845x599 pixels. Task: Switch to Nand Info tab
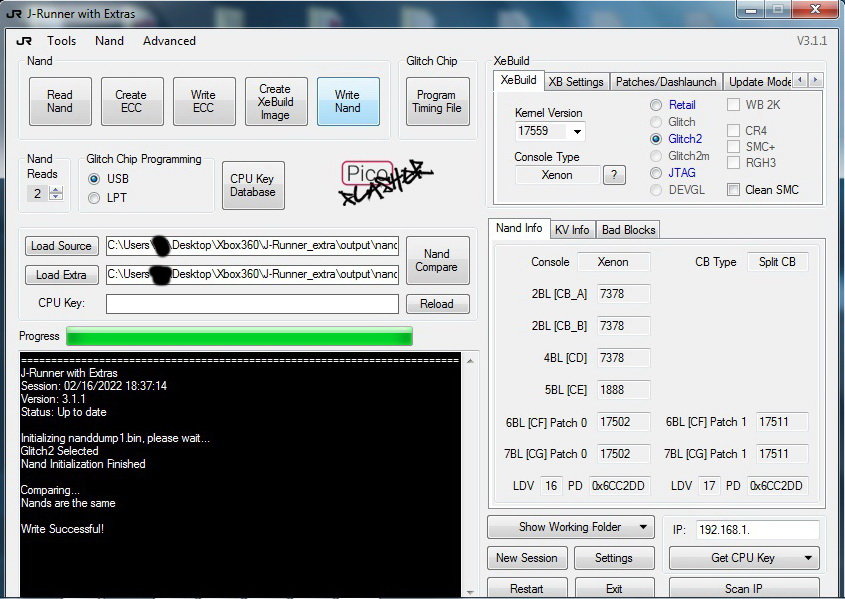(519, 228)
